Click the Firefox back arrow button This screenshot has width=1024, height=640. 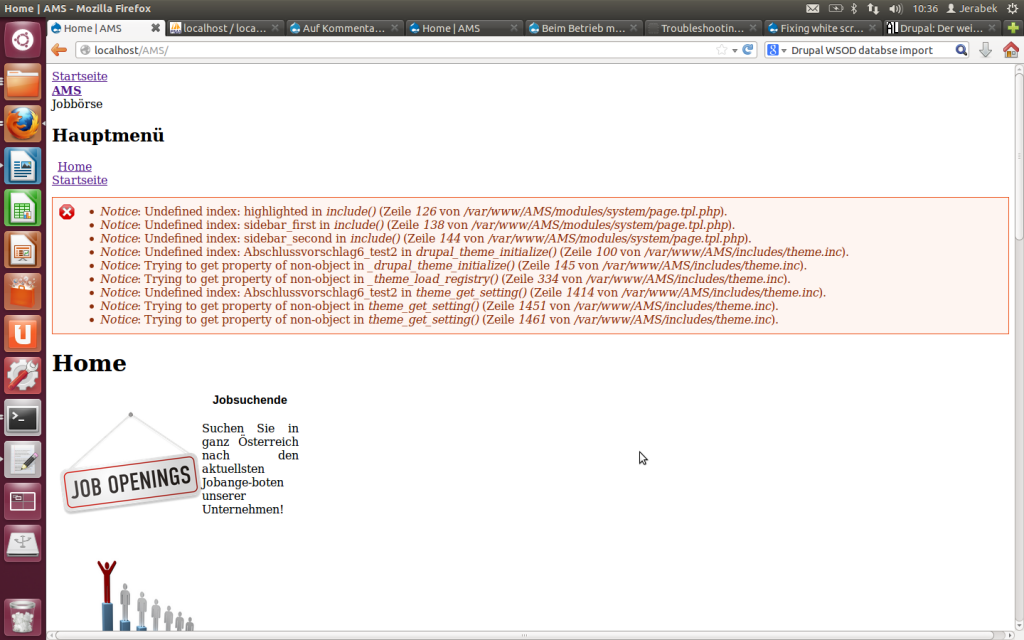[x=59, y=50]
